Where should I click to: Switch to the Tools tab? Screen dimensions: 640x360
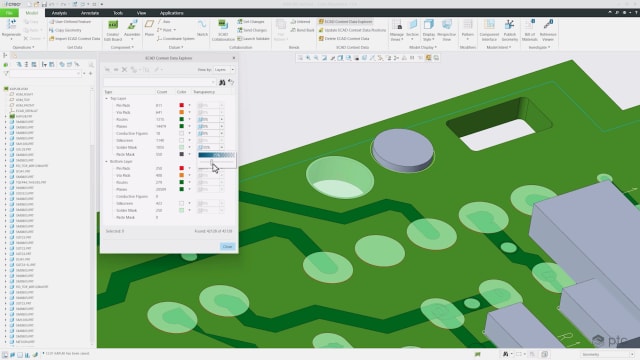click(118, 13)
